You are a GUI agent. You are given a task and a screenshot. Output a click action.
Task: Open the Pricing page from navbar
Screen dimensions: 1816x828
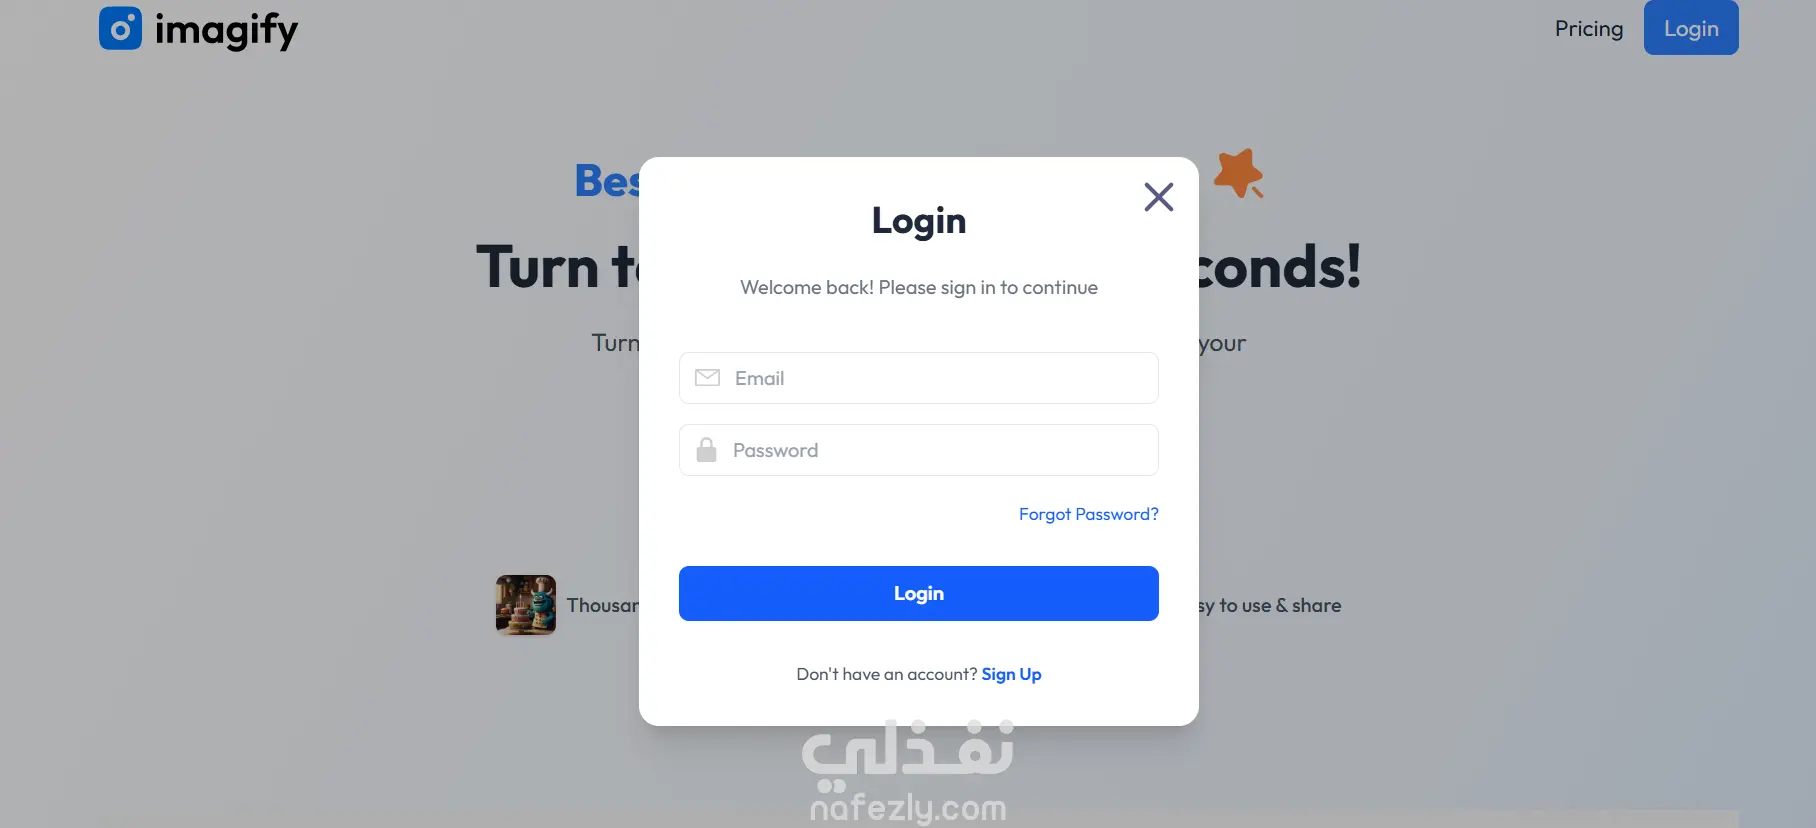(x=1588, y=29)
